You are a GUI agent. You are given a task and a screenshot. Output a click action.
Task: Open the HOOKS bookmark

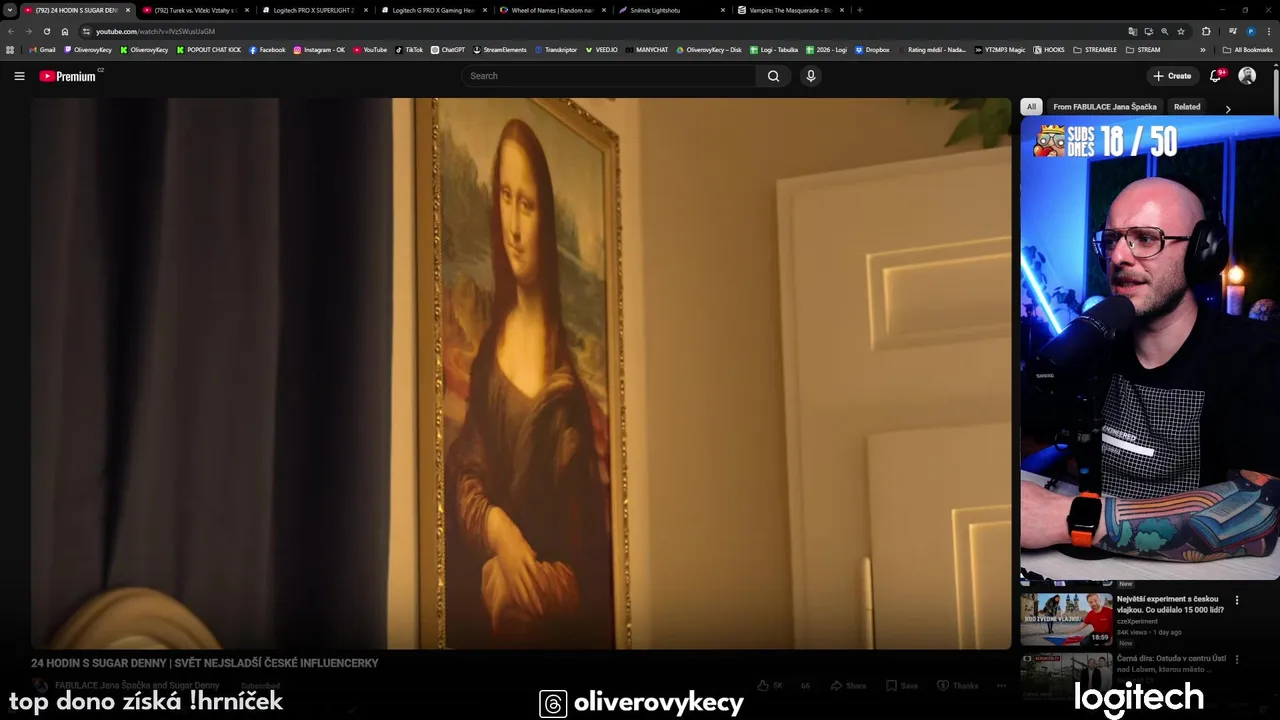tap(1050, 50)
